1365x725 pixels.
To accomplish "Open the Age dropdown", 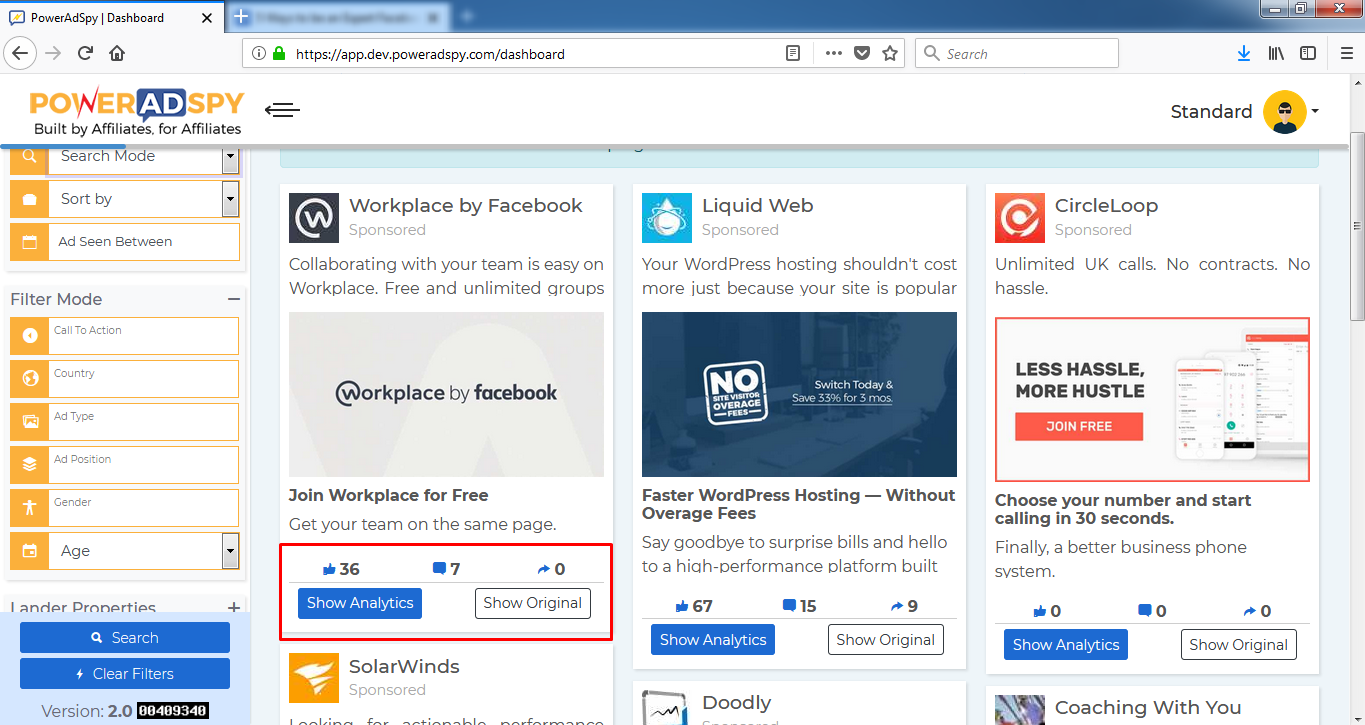I will 144,551.
